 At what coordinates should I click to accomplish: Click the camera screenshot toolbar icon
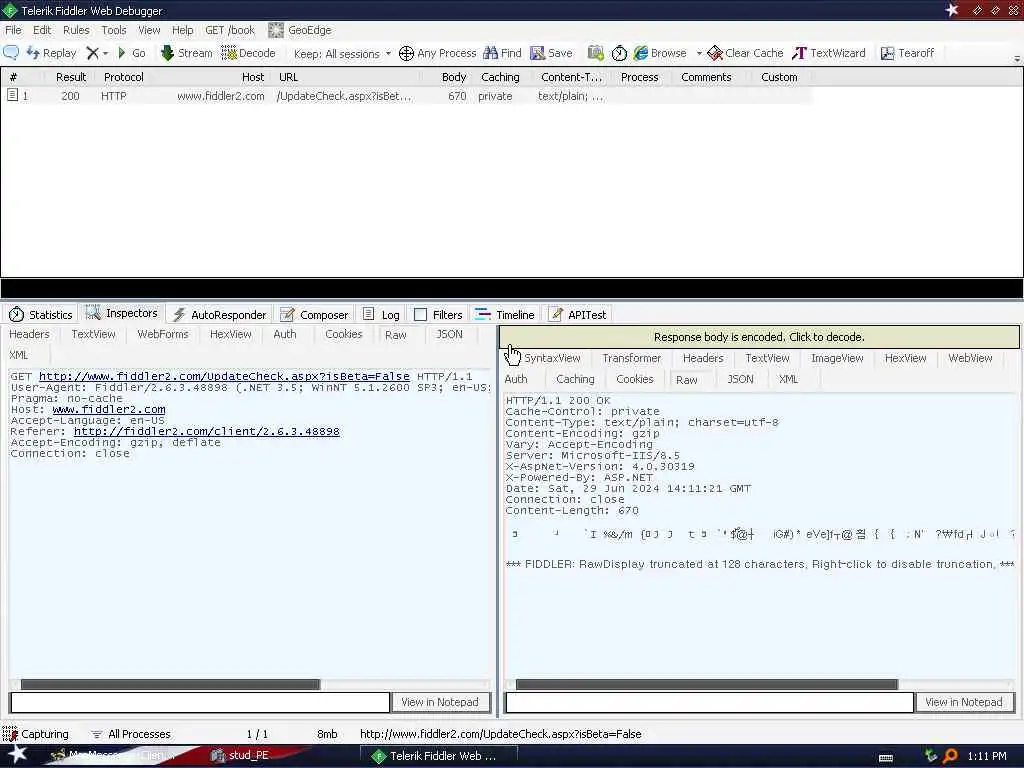point(596,53)
